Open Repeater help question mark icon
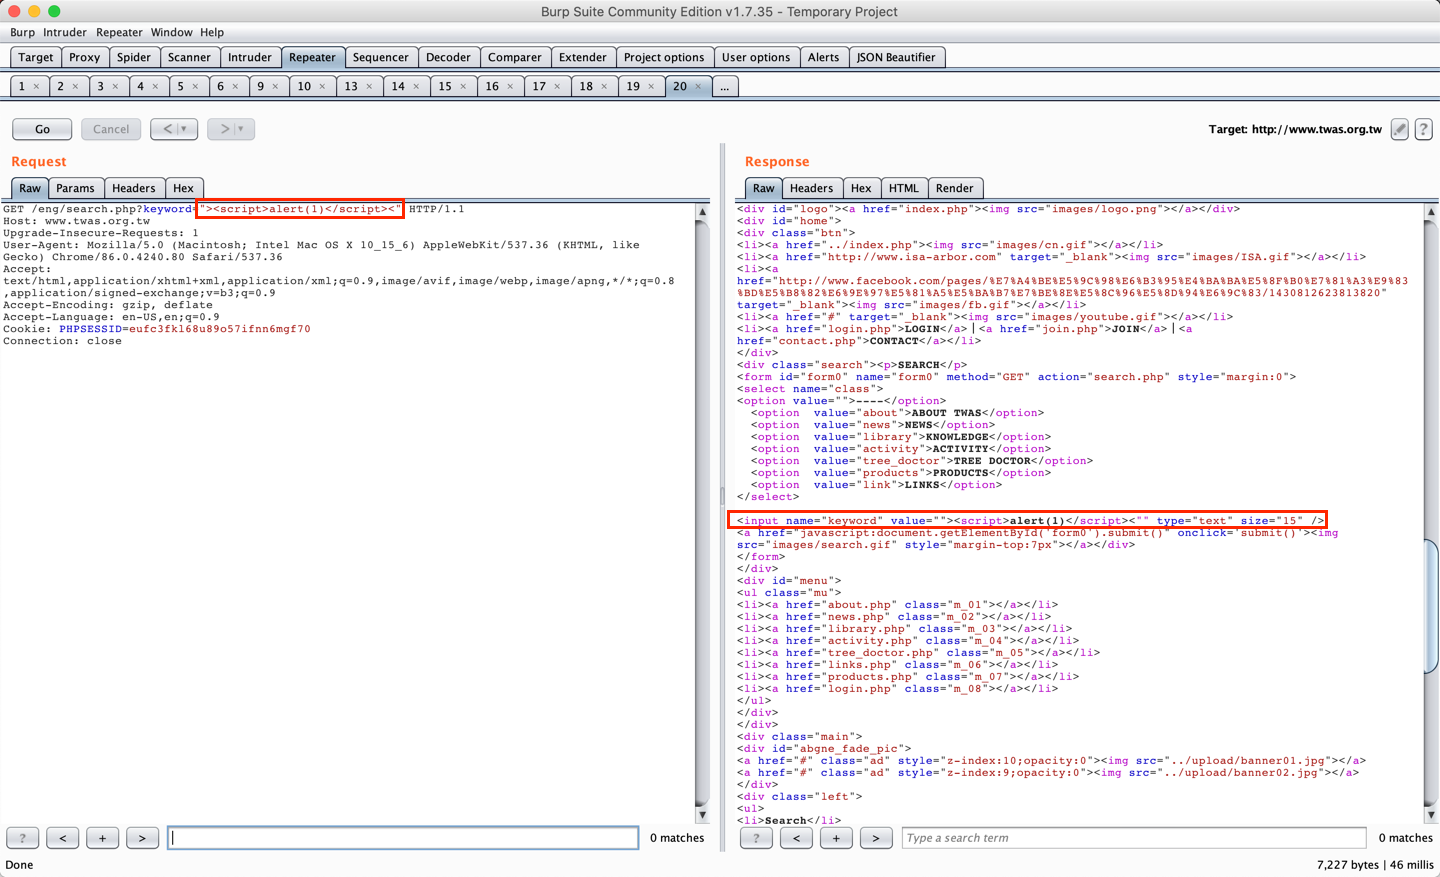The image size is (1440, 877). [x=1424, y=129]
